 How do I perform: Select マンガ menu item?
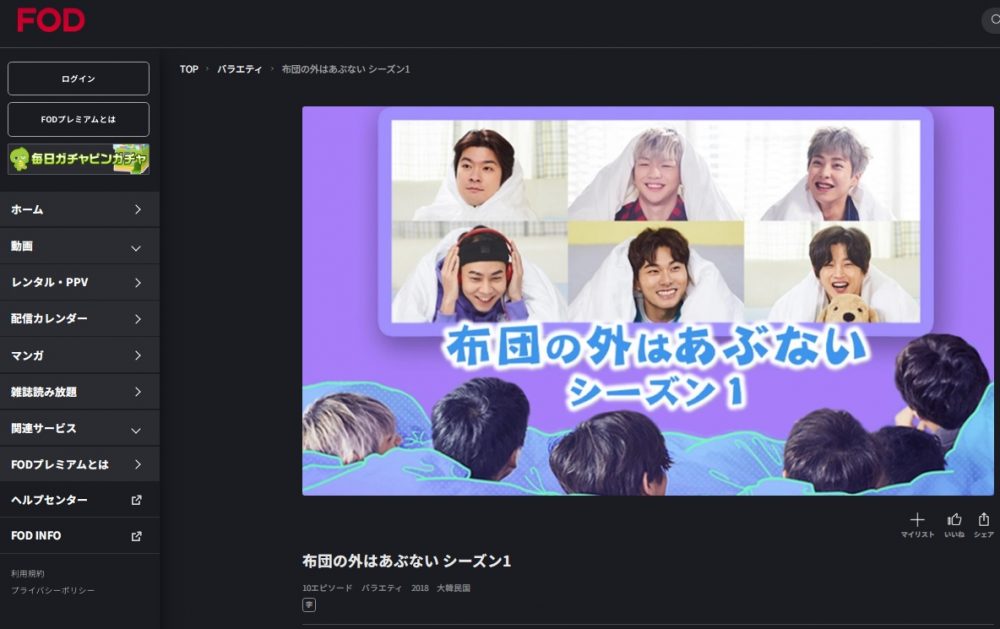pos(79,355)
